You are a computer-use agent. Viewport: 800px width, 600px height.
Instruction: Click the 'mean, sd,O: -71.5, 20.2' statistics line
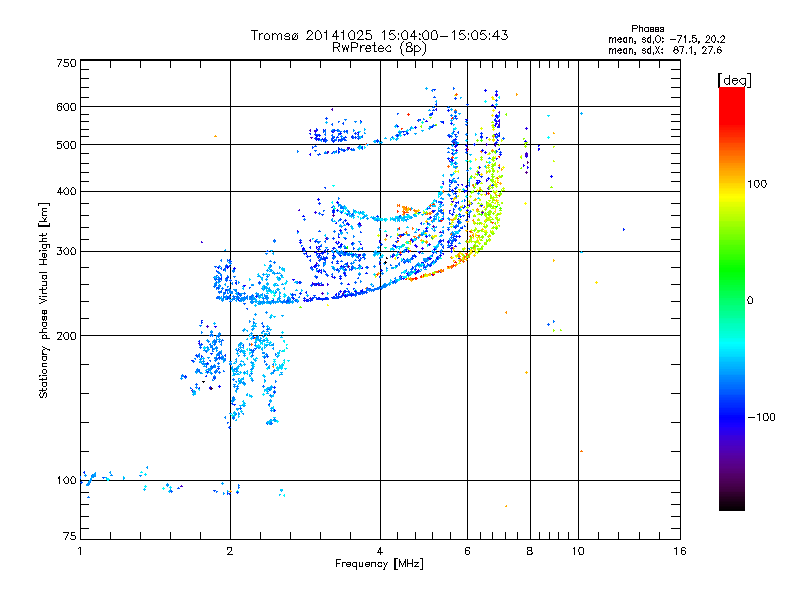coord(667,39)
